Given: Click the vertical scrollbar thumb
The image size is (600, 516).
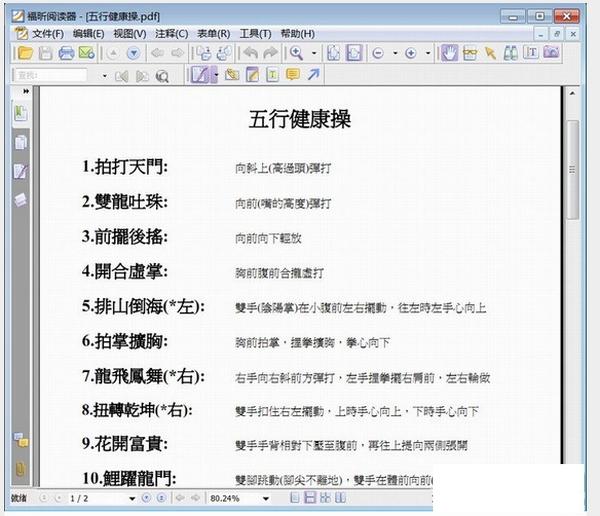Looking at the screenshot, I should pyautogui.click(x=572, y=170).
